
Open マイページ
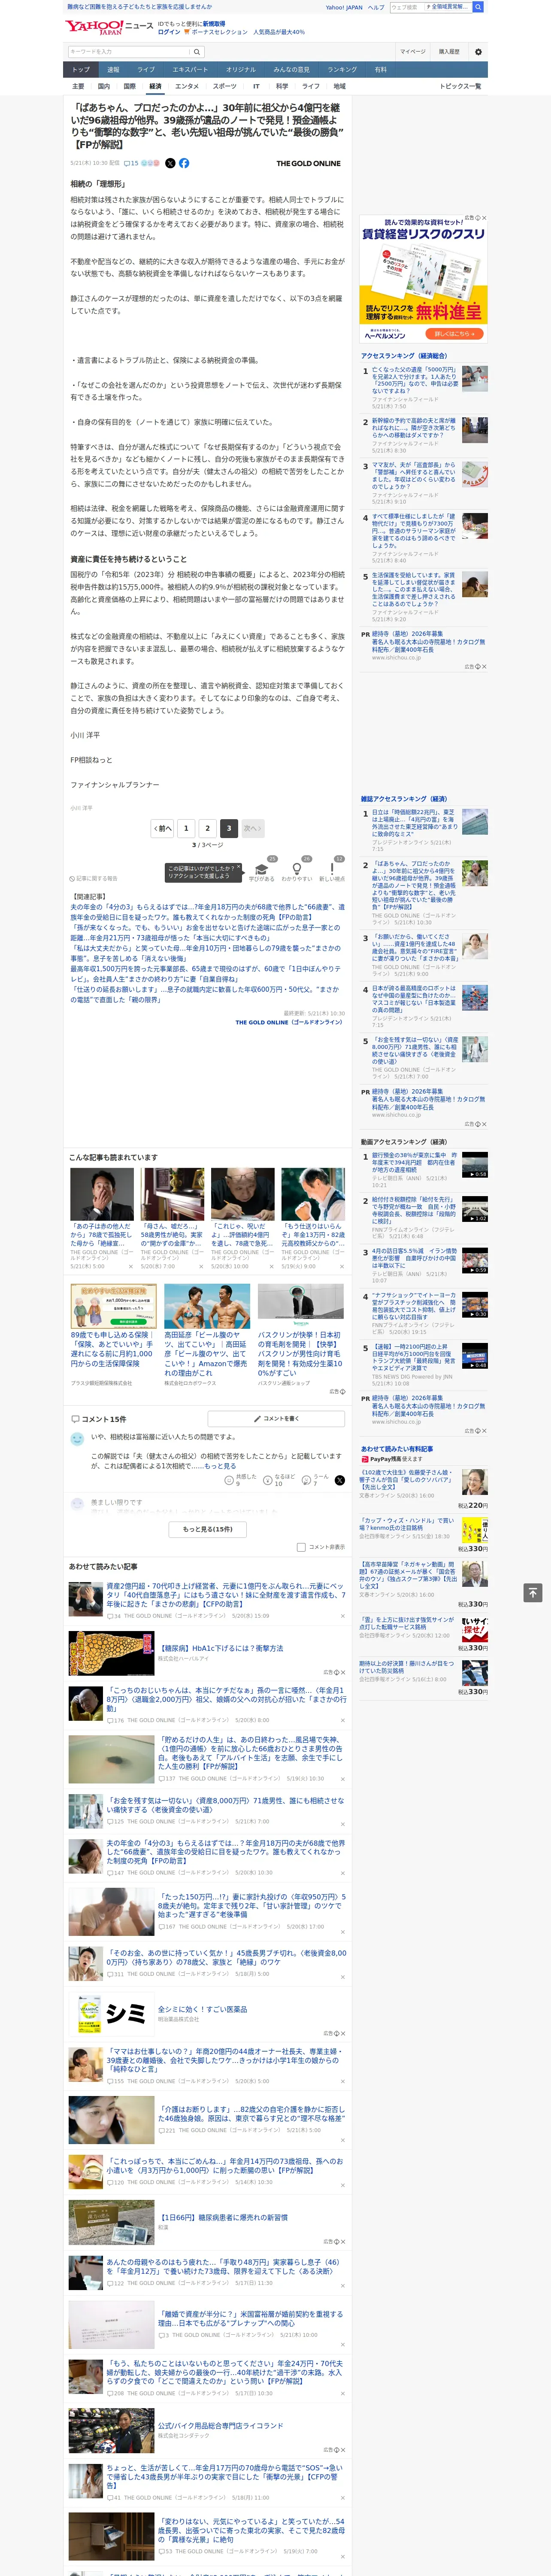[413, 52]
